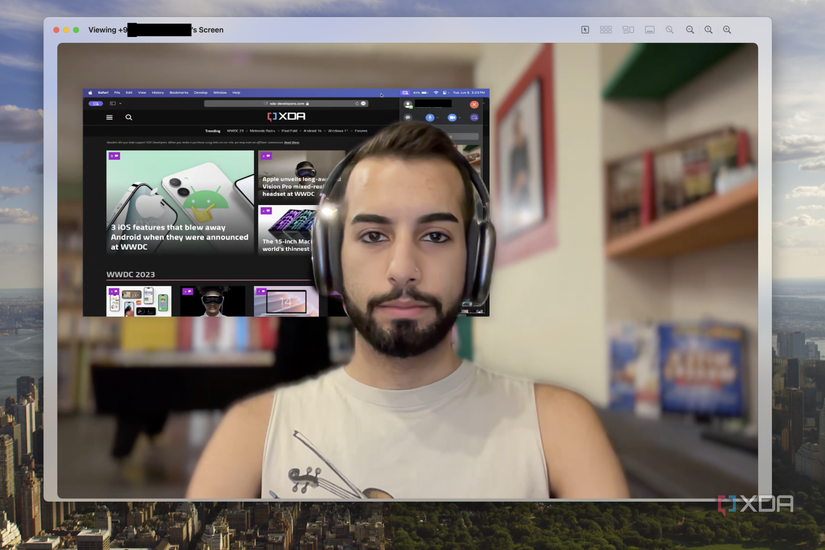This screenshot has width=825, height=550.
Task: Click the Wi-Fi icon in shared menu bar
Action: (x=436, y=93)
